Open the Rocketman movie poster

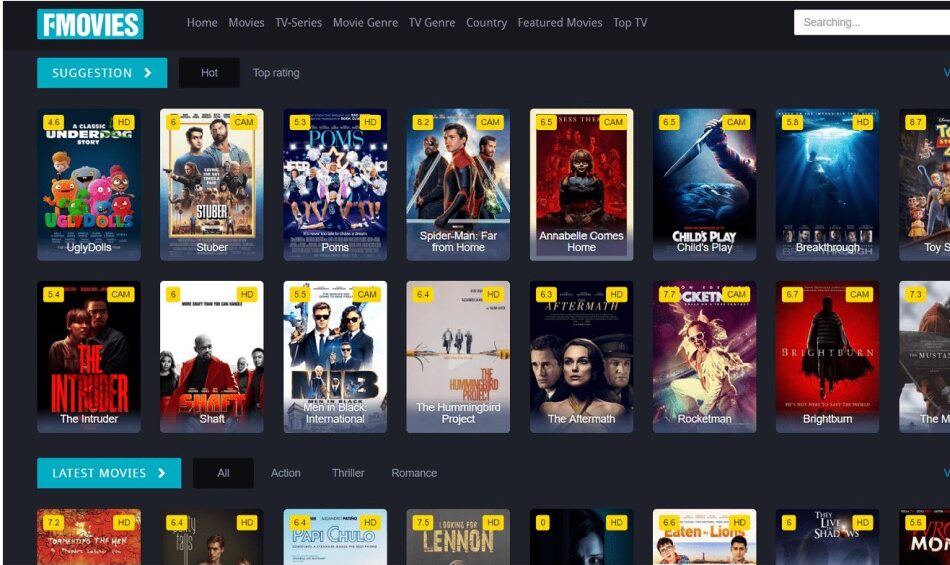point(704,357)
